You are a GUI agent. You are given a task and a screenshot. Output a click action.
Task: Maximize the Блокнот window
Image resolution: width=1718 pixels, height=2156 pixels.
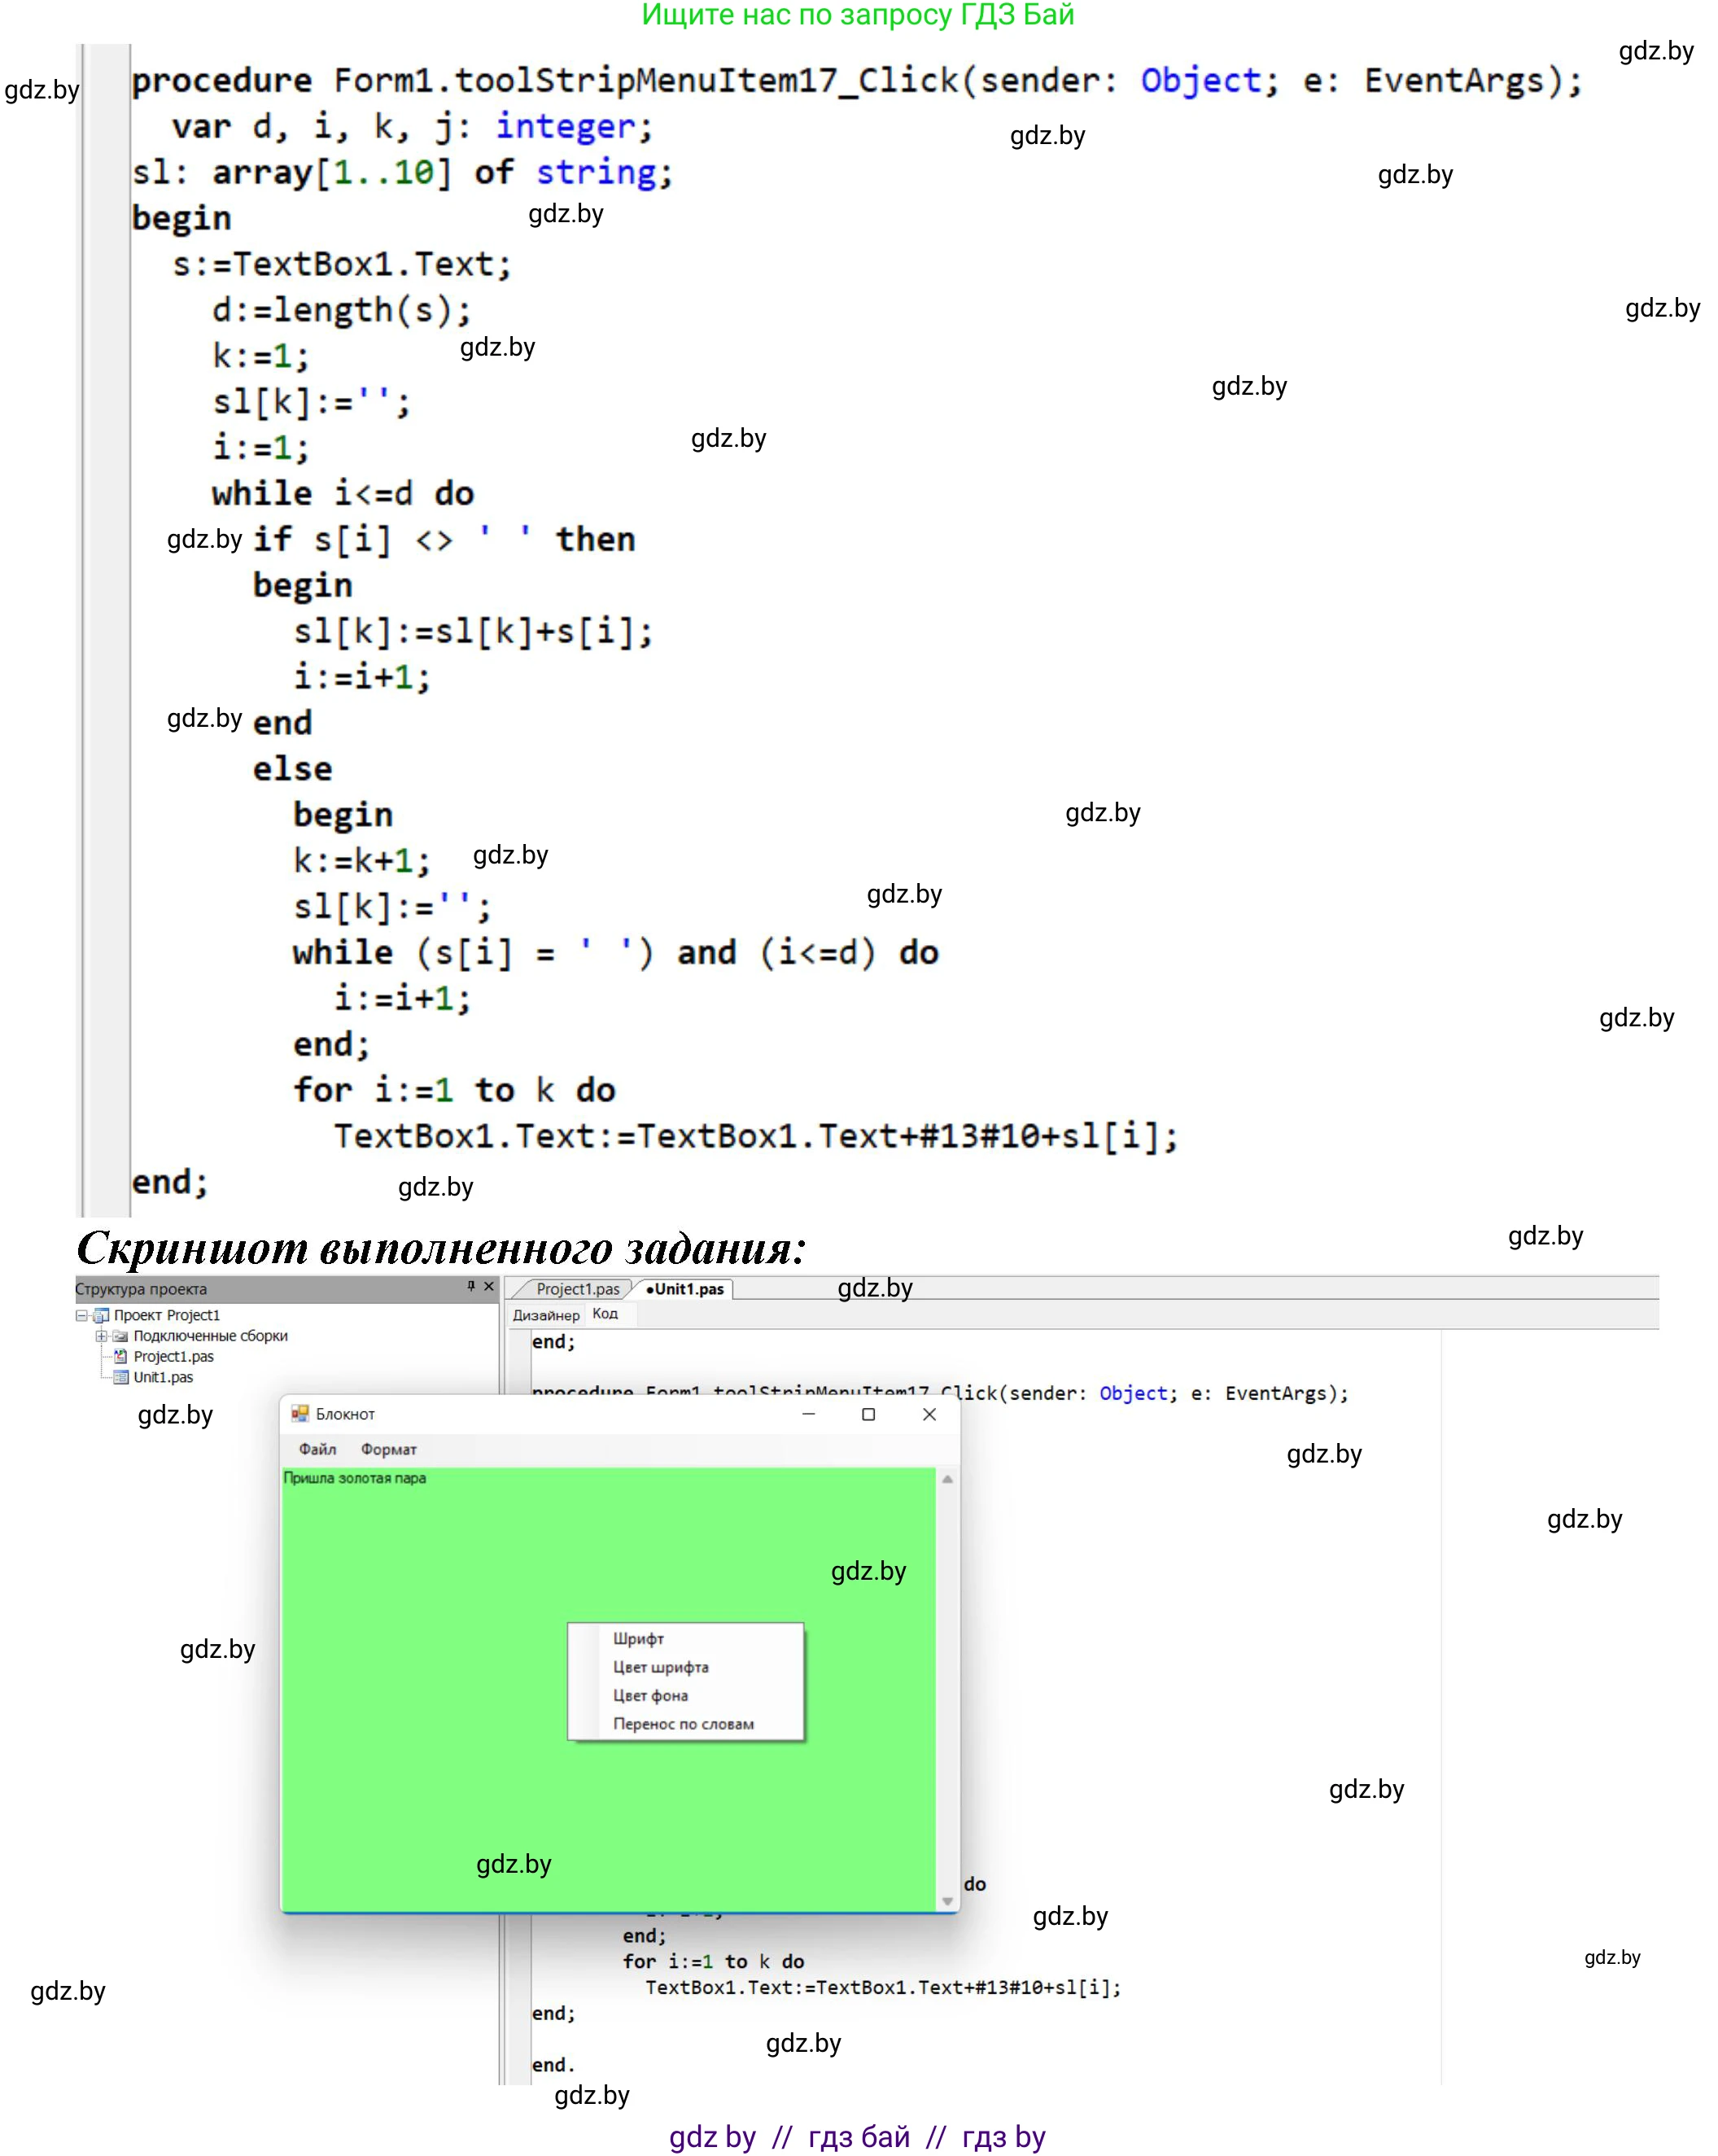tap(868, 1414)
